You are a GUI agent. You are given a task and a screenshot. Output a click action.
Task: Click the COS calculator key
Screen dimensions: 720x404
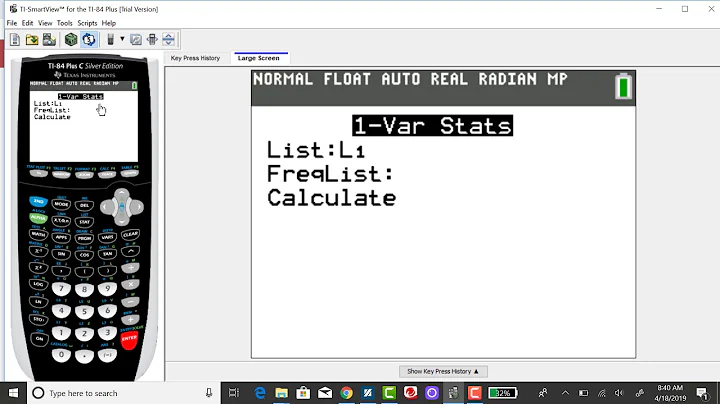[x=84, y=255]
